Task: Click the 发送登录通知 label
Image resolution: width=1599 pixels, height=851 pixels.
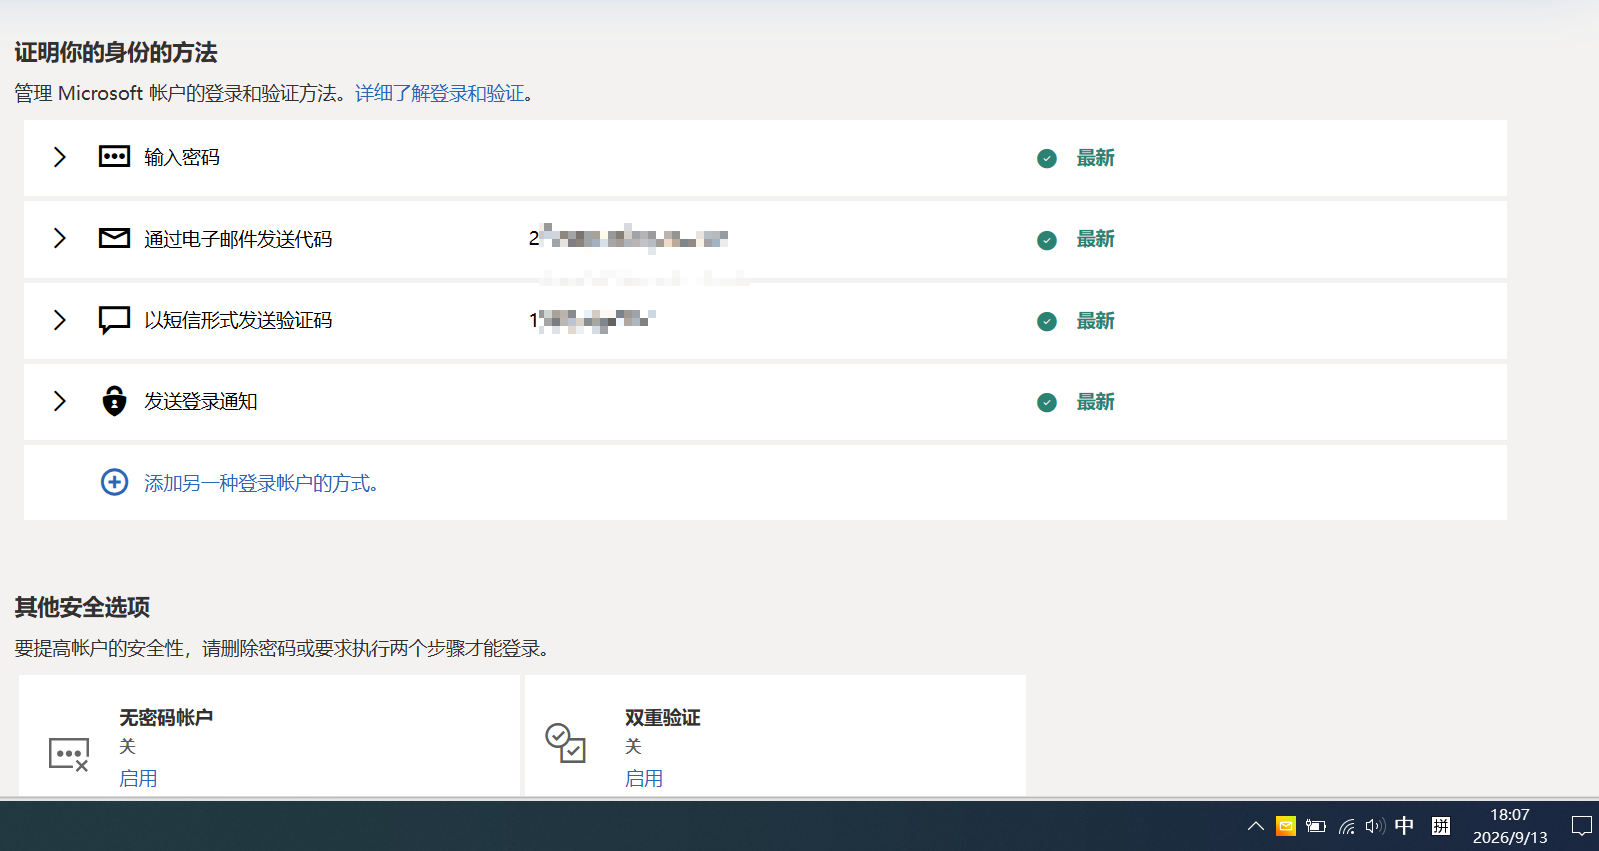Action: pyautogui.click(x=201, y=401)
